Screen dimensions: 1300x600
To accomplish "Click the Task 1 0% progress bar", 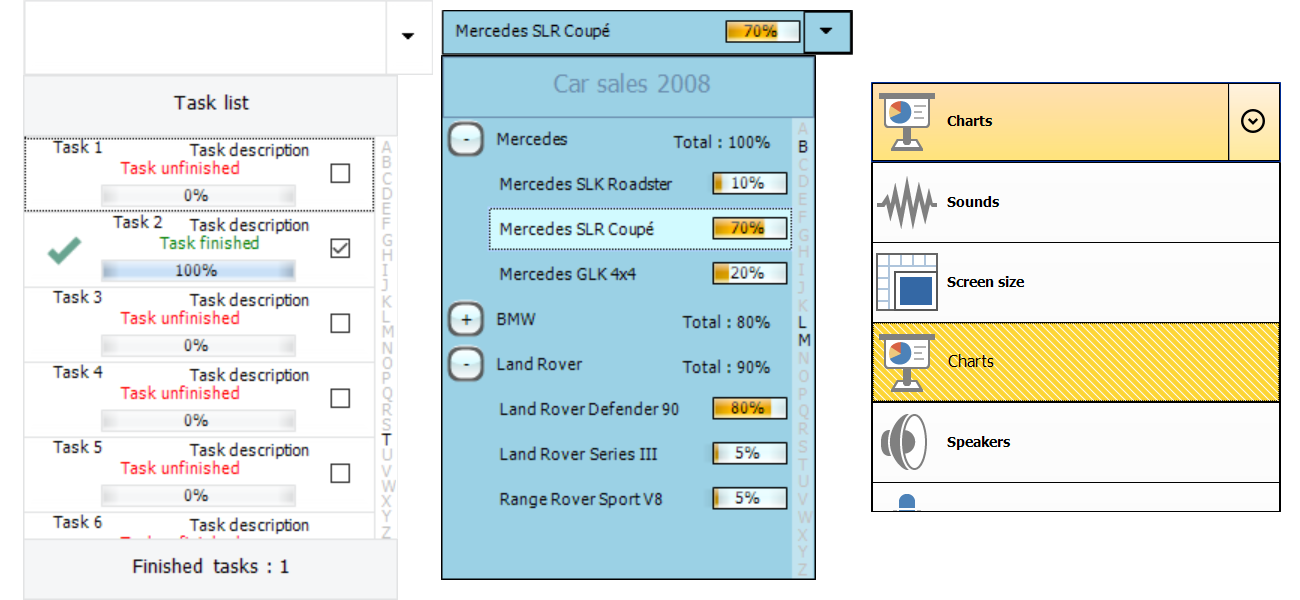I will coord(198,195).
